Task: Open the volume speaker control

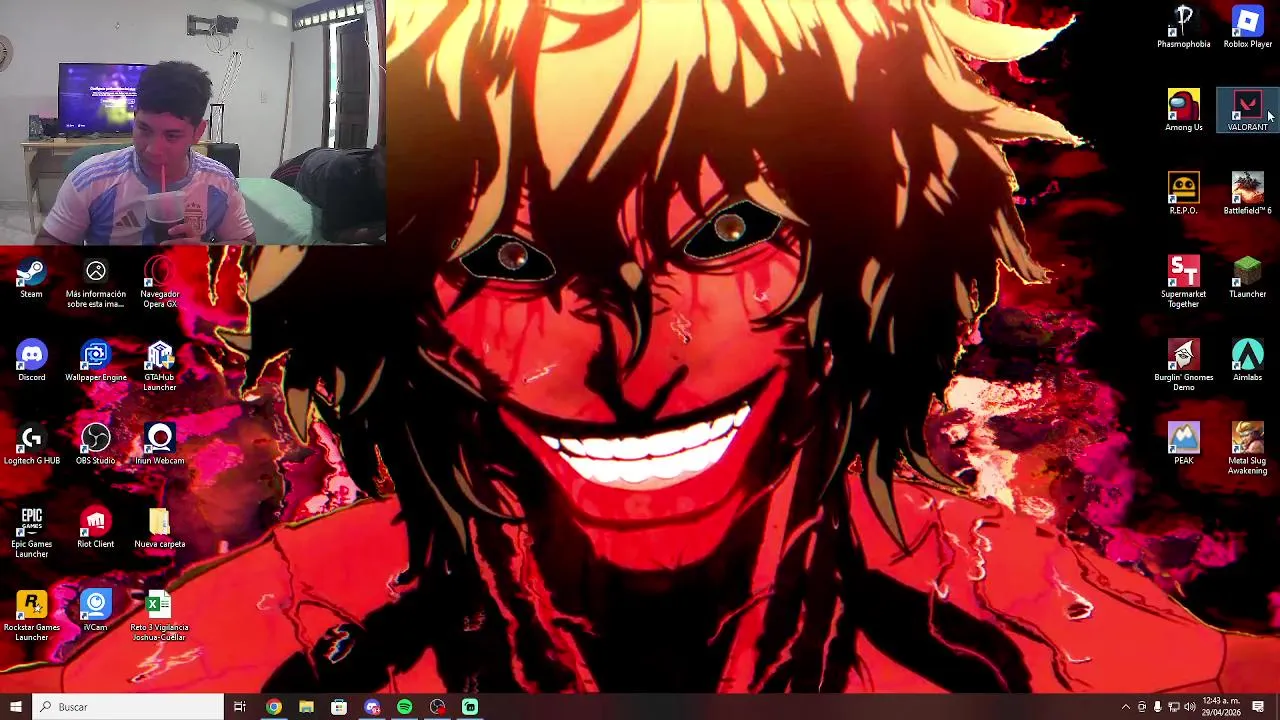Action: click(1190, 707)
